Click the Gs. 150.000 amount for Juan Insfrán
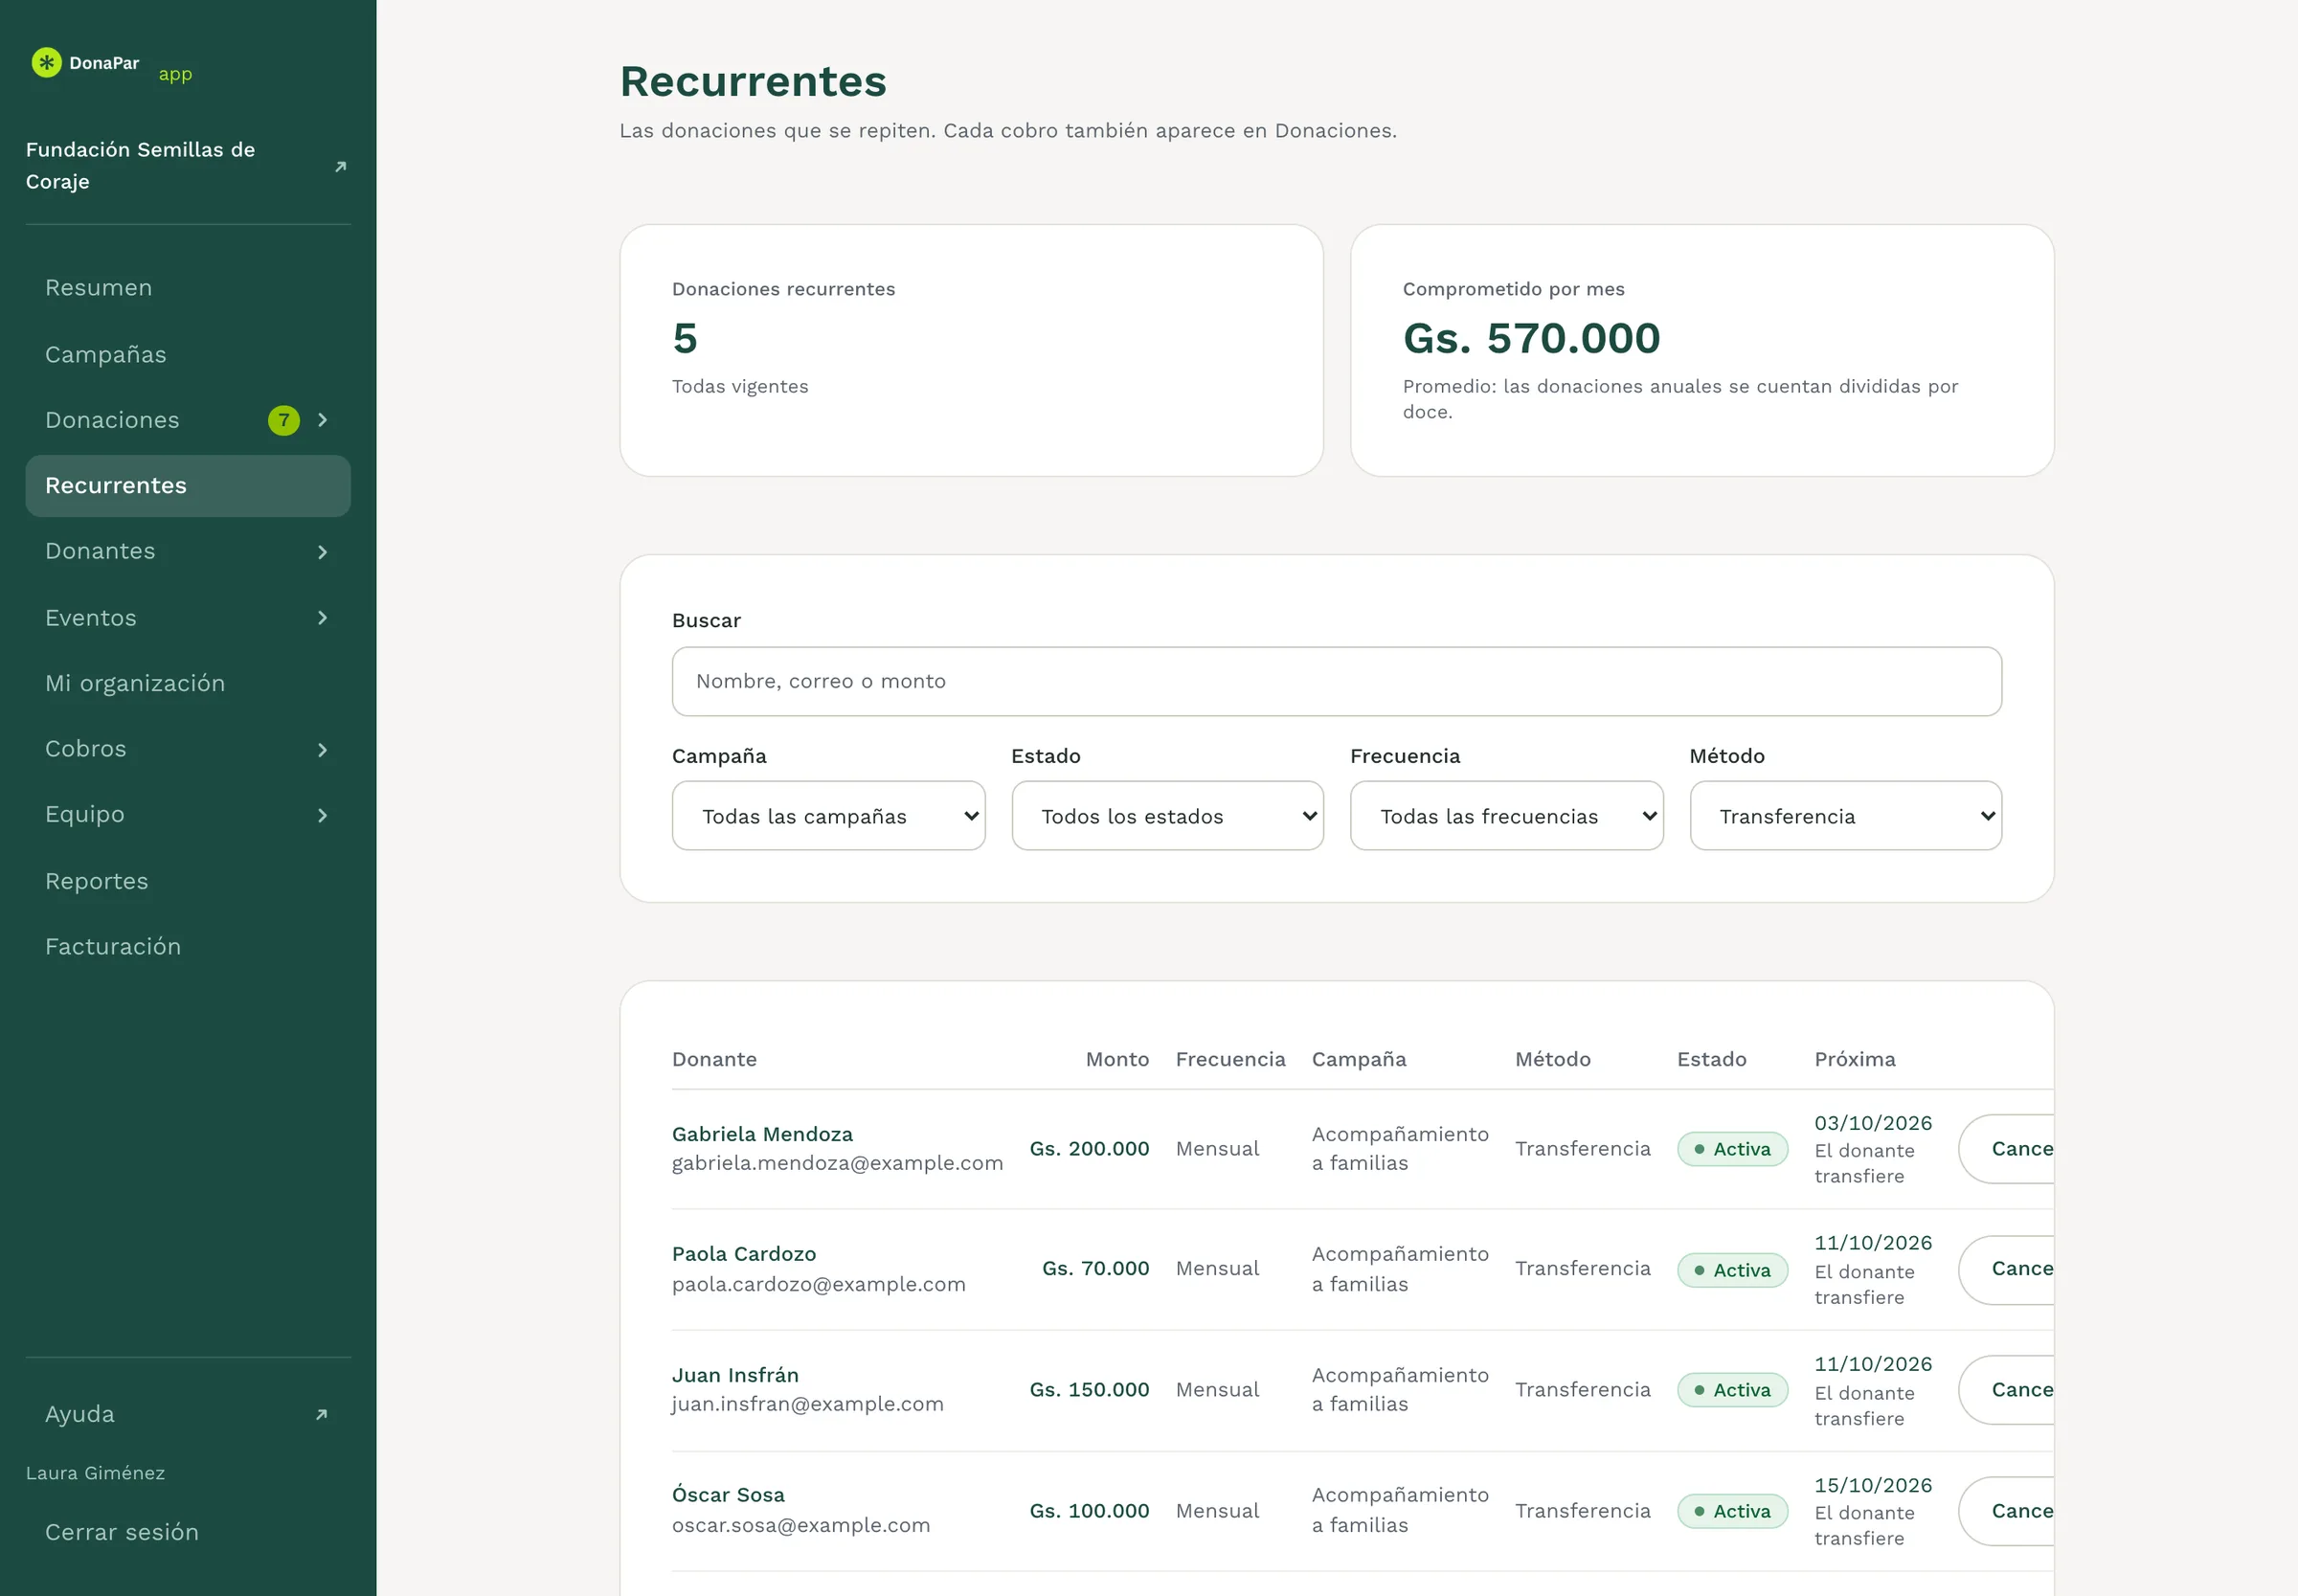Viewport: 2298px width, 1596px height. click(x=1089, y=1390)
